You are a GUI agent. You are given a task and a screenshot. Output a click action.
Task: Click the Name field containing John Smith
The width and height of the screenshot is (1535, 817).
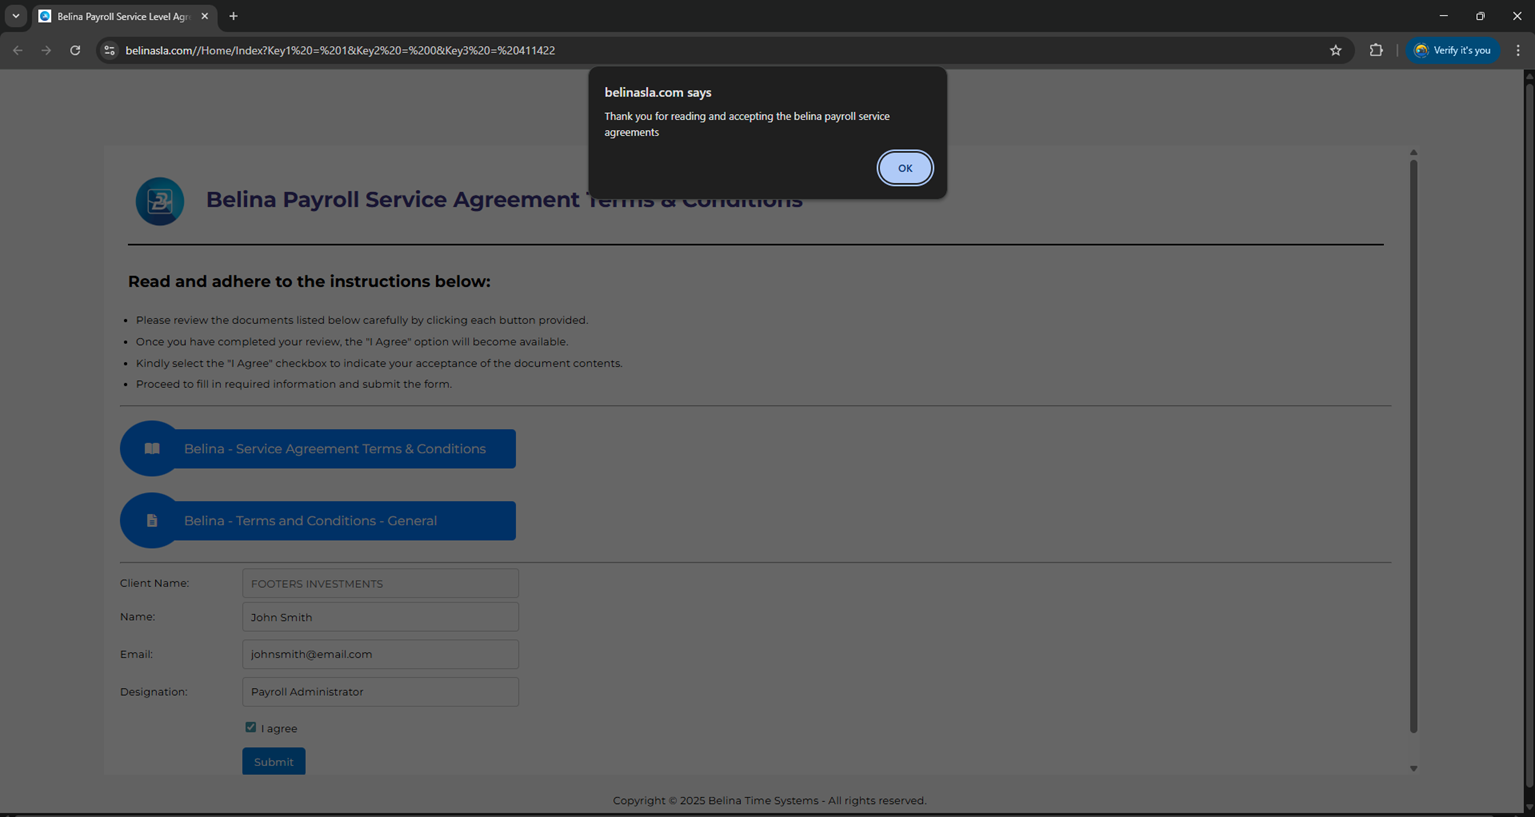[380, 617]
